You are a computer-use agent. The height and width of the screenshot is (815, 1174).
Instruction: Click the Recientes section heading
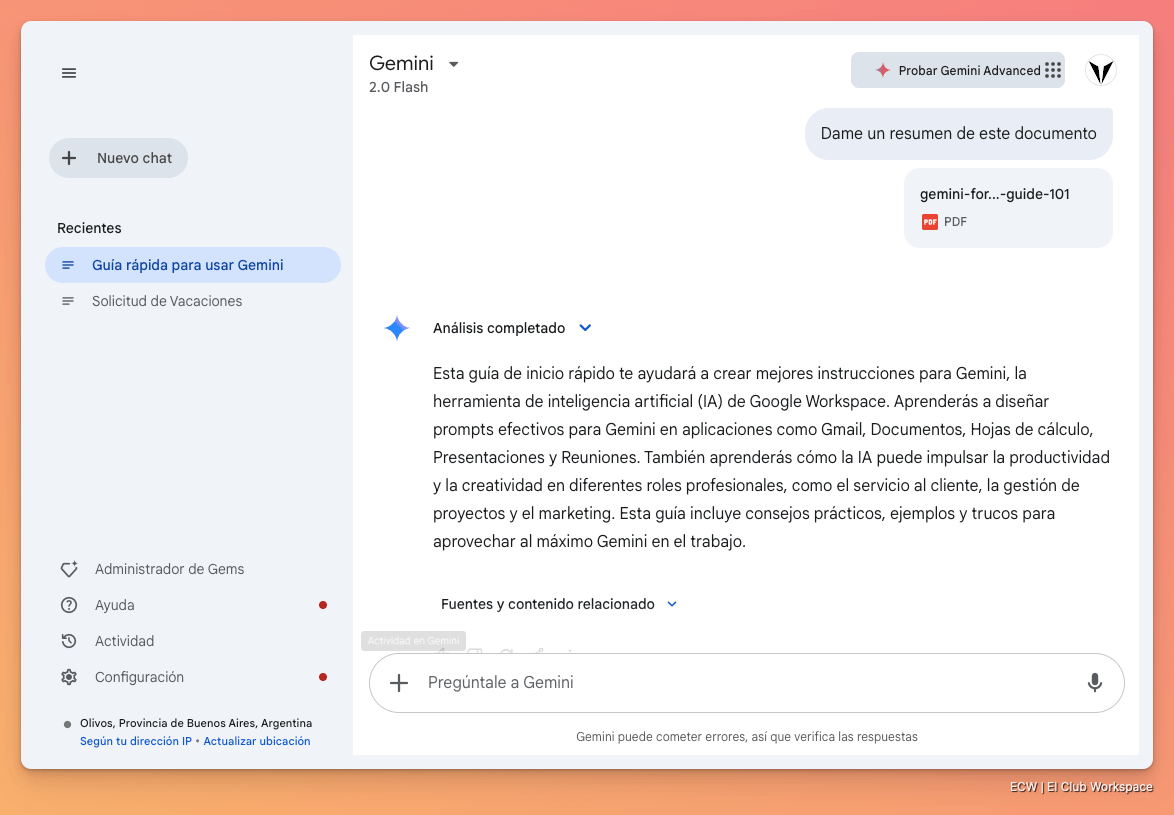pos(89,228)
